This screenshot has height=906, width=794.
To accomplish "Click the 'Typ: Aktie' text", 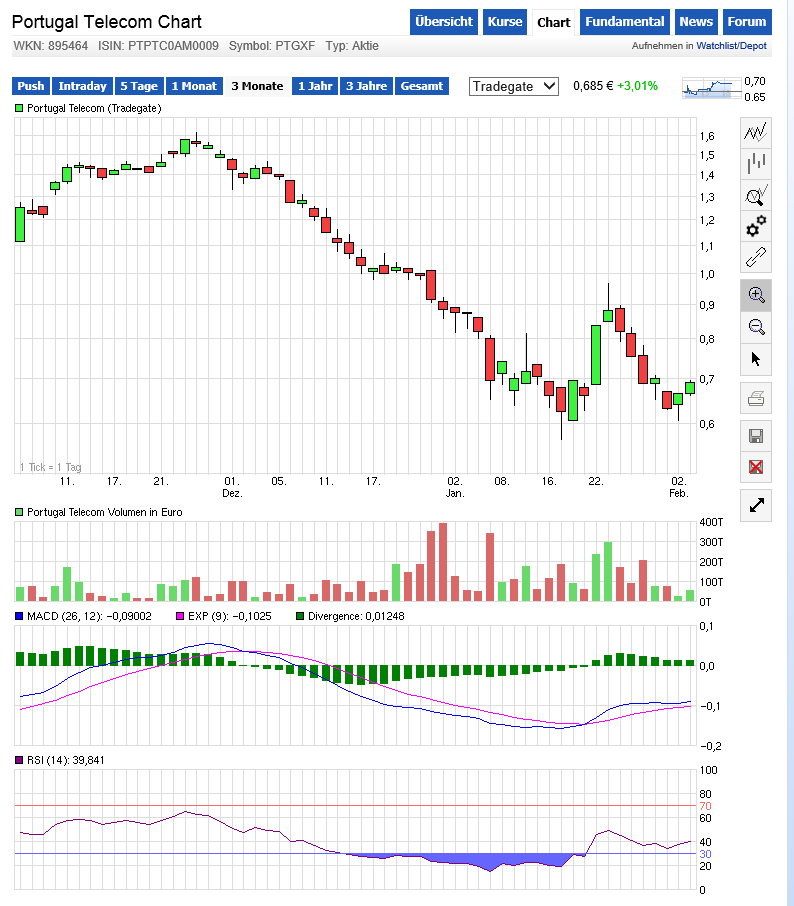I will [352, 46].
